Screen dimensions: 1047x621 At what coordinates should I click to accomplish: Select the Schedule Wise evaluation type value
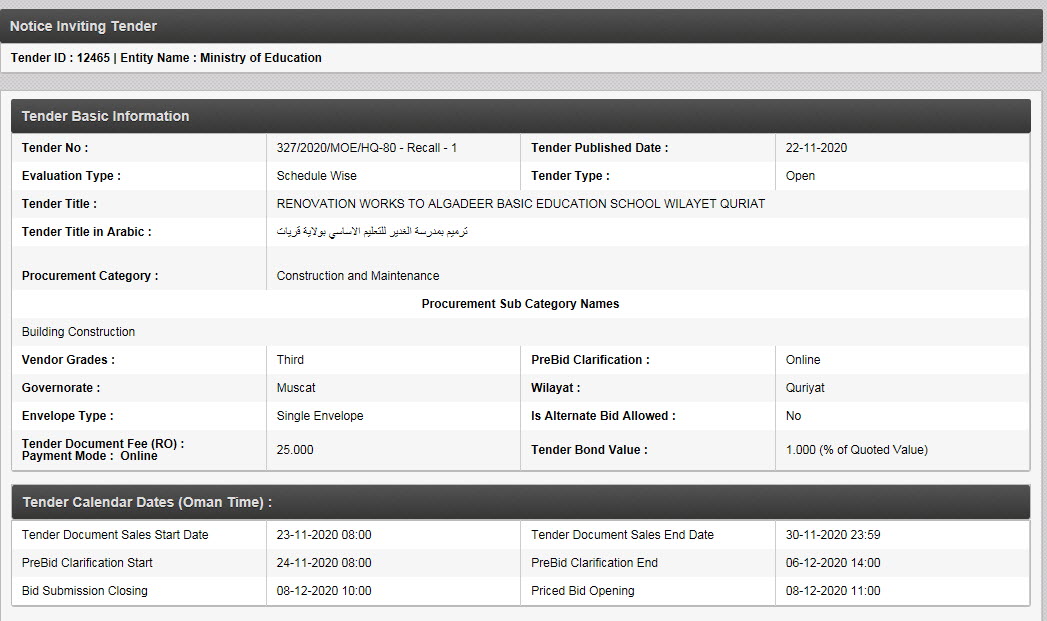pos(316,176)
